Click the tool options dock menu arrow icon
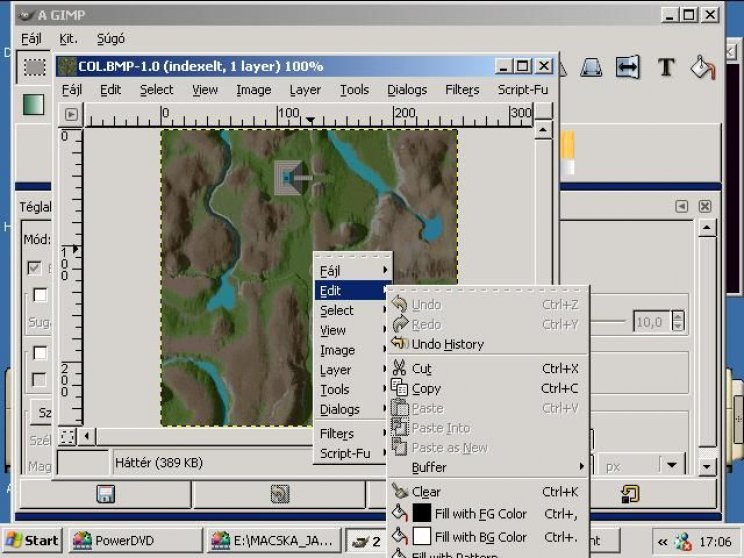 pos(681,206)
